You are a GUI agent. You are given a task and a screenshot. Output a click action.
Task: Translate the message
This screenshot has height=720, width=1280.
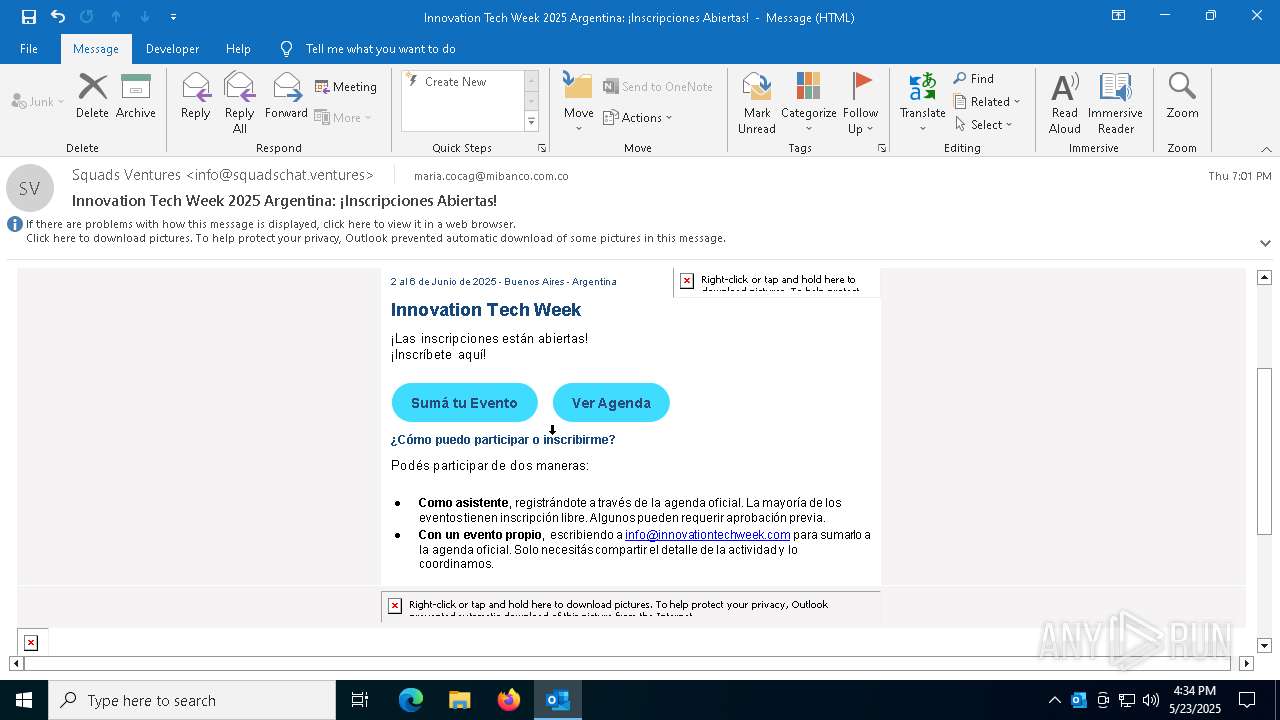(x=922, y=102)
